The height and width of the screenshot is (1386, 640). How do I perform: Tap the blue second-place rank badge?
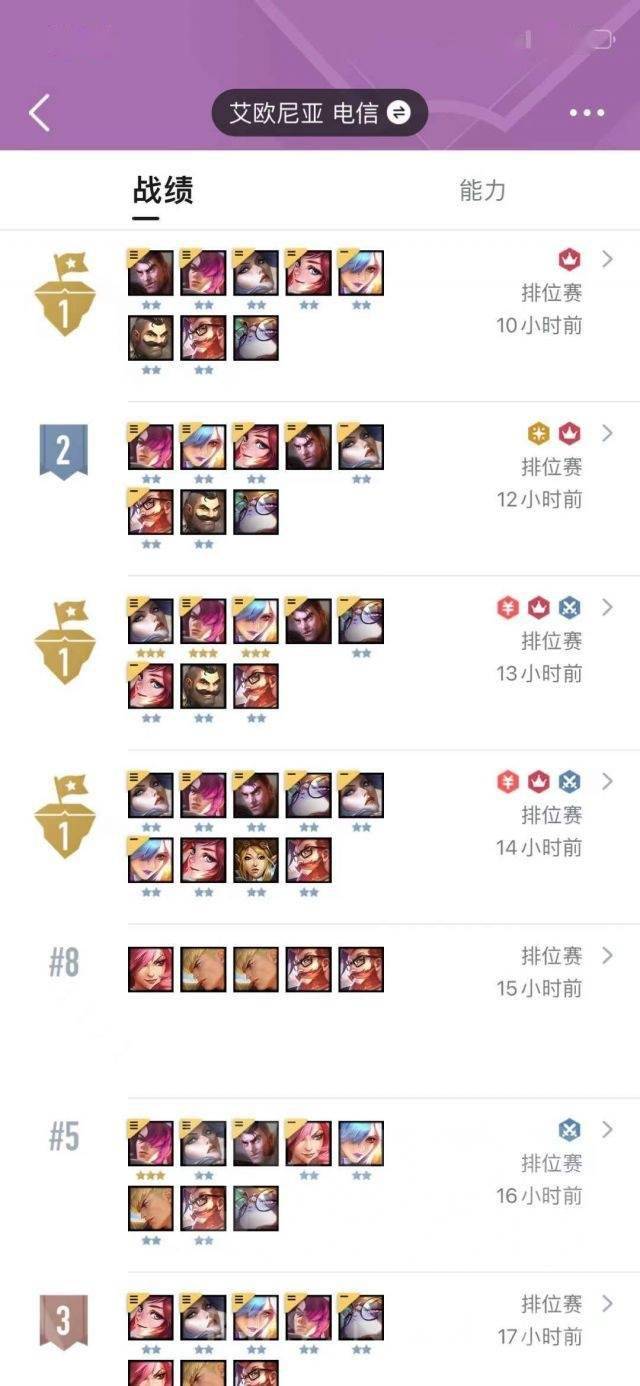click(x=63, y=452)
